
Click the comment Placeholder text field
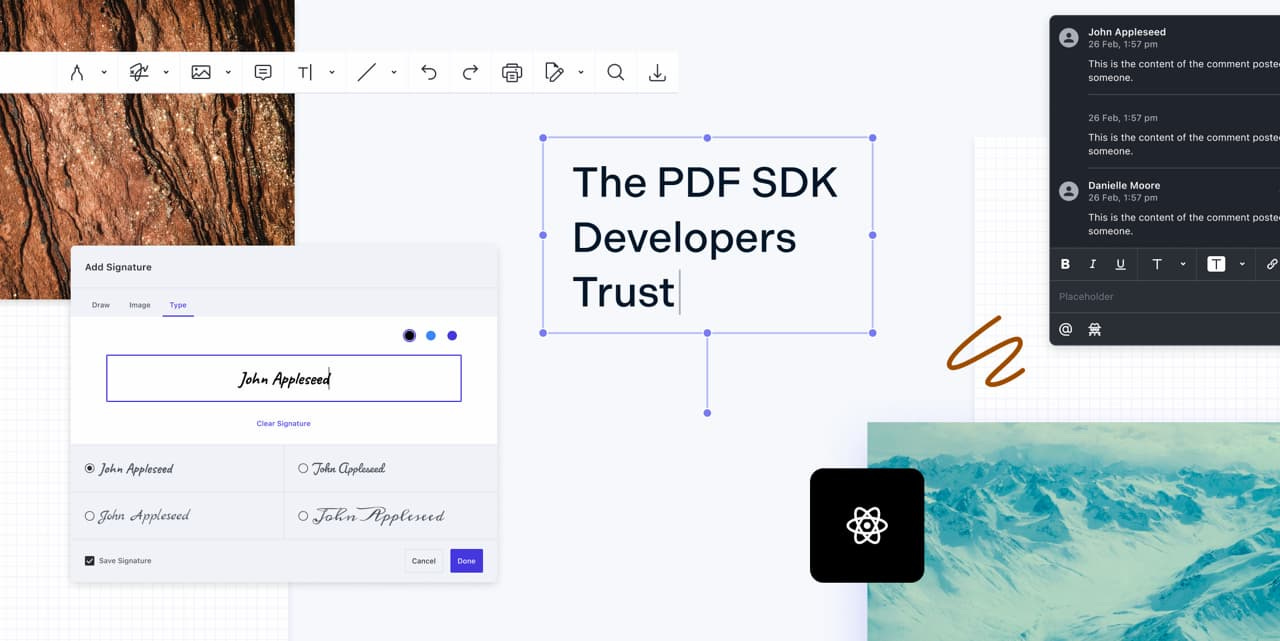(1165, 297)
